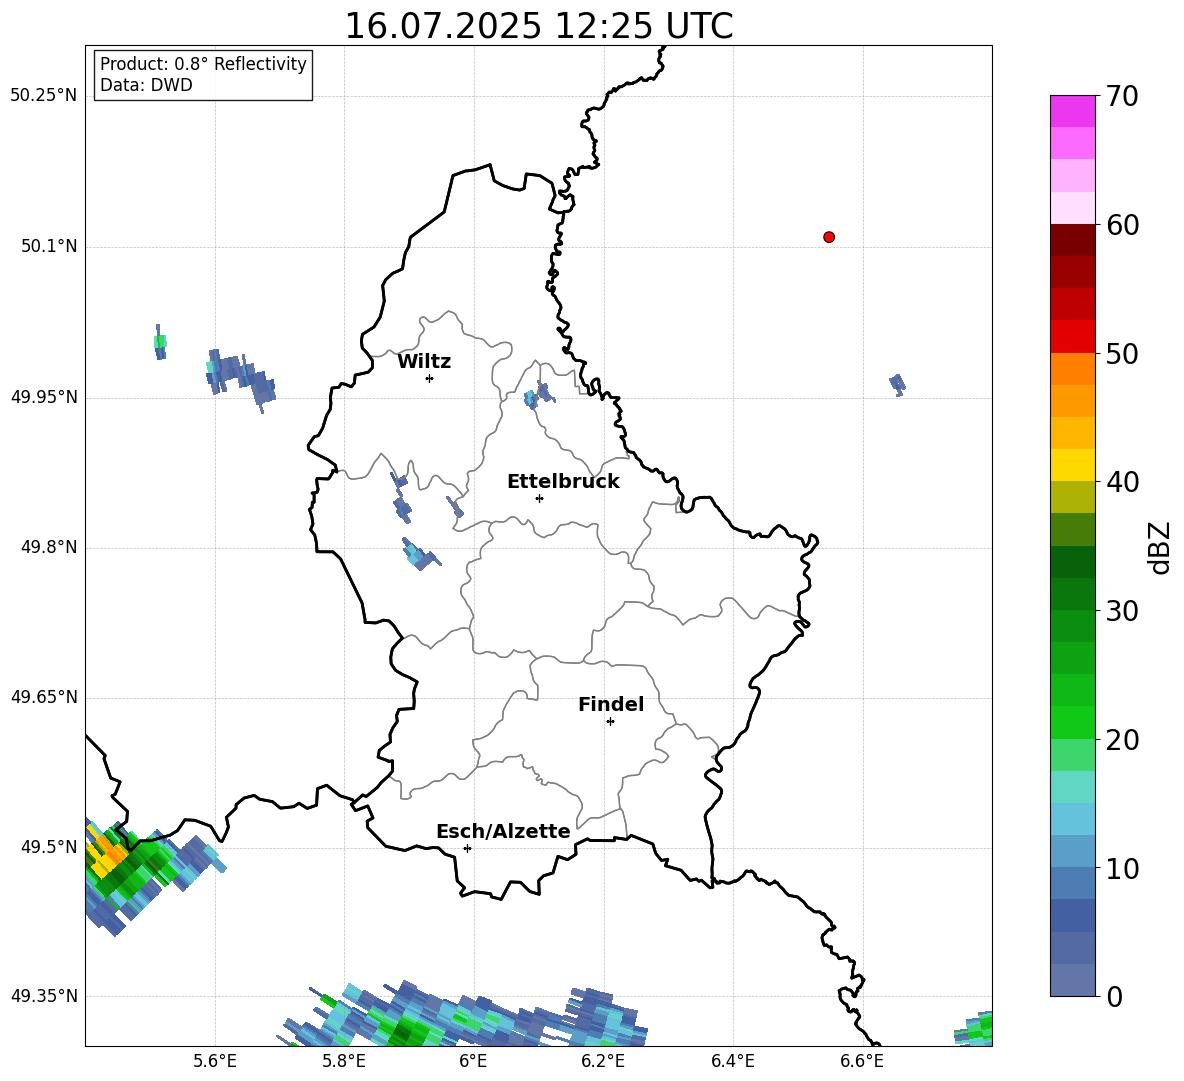Click the 49.35°N latitude label
The height and width of the screenshot is (1081, 1184).
click(43, 996)
